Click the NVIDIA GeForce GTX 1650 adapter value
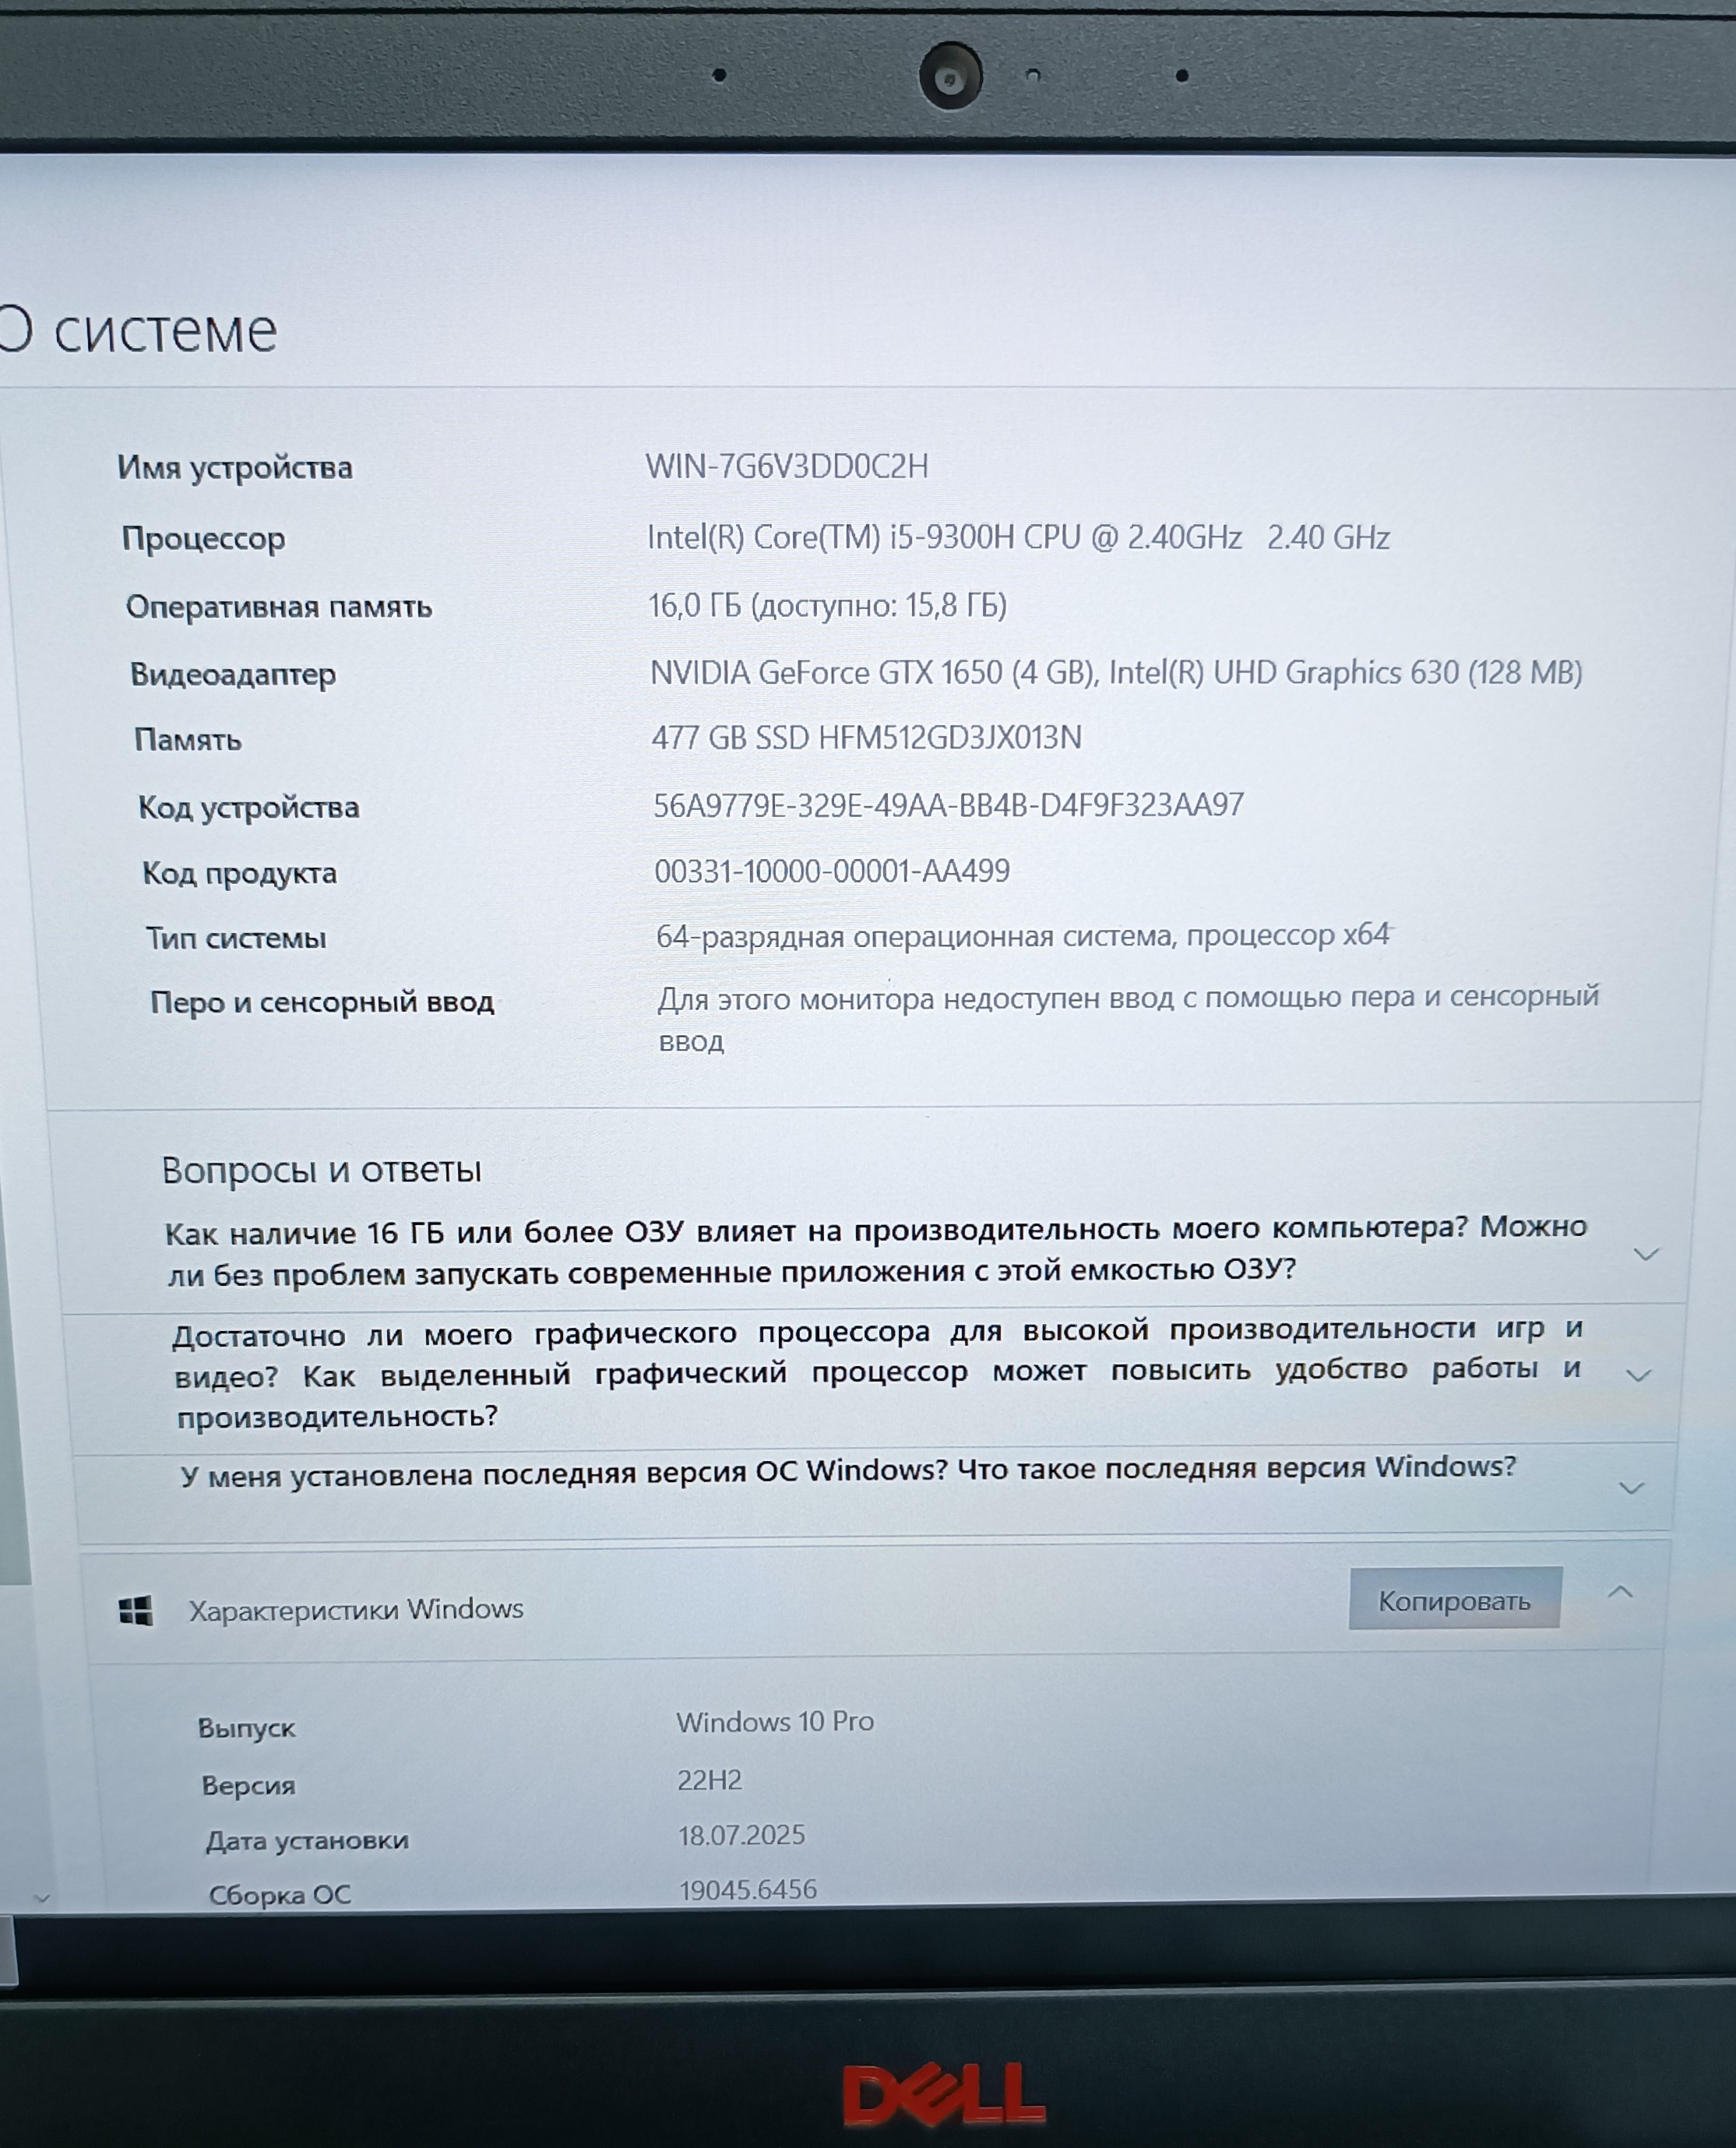Screen dimensions: 1736x2148 [1115, 673]
